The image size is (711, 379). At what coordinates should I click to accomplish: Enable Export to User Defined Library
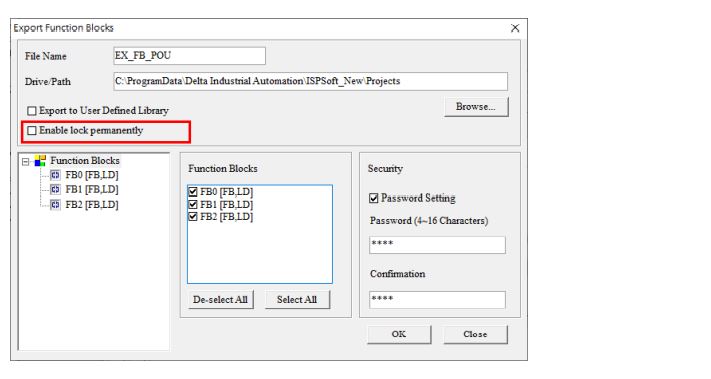tap(32, 111)
